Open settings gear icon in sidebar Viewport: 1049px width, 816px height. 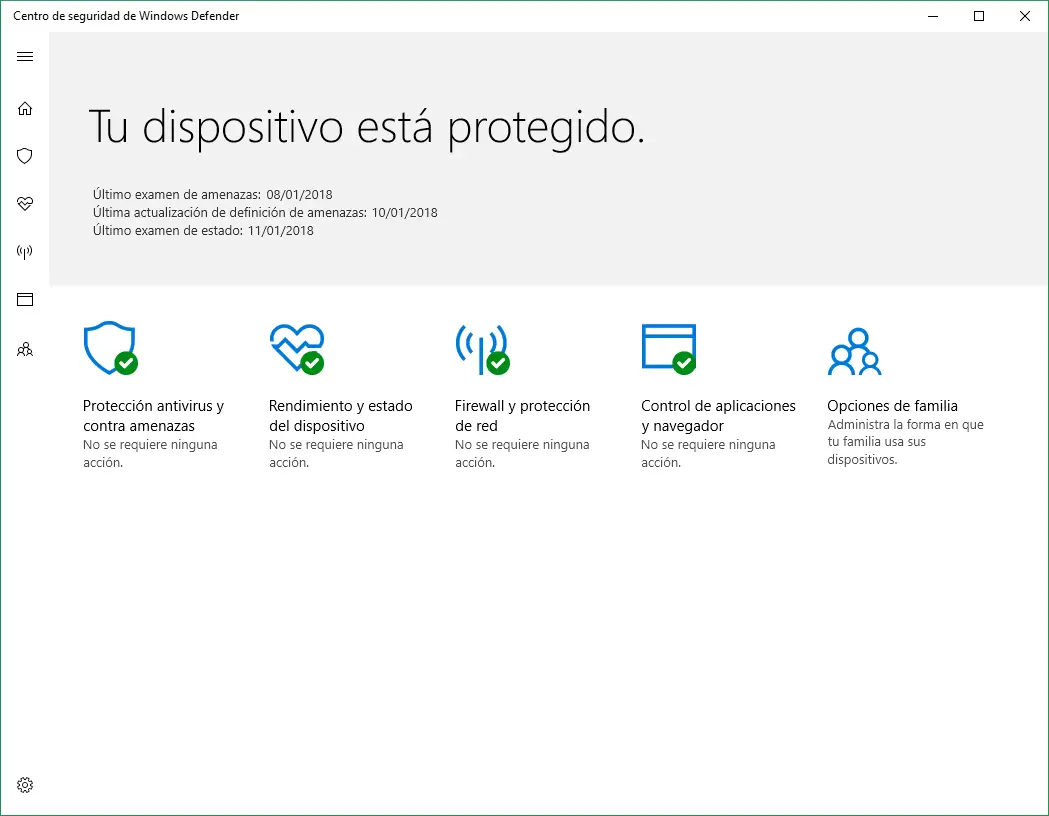click(x=25, y=785)
